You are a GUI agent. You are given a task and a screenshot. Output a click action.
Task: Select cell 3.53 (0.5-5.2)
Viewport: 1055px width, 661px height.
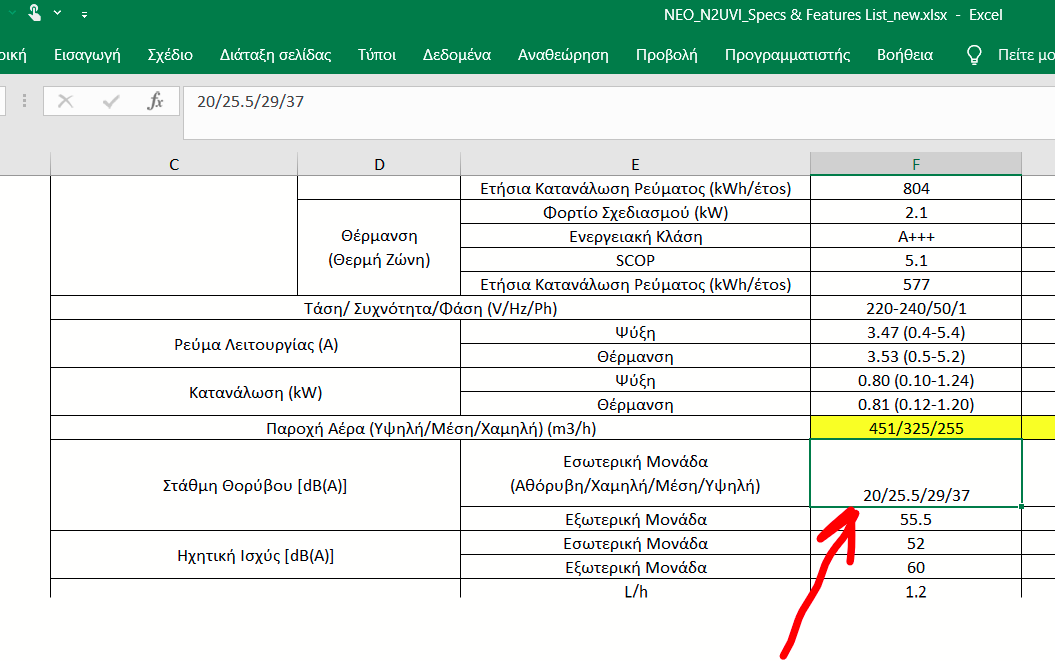[916, 356]
